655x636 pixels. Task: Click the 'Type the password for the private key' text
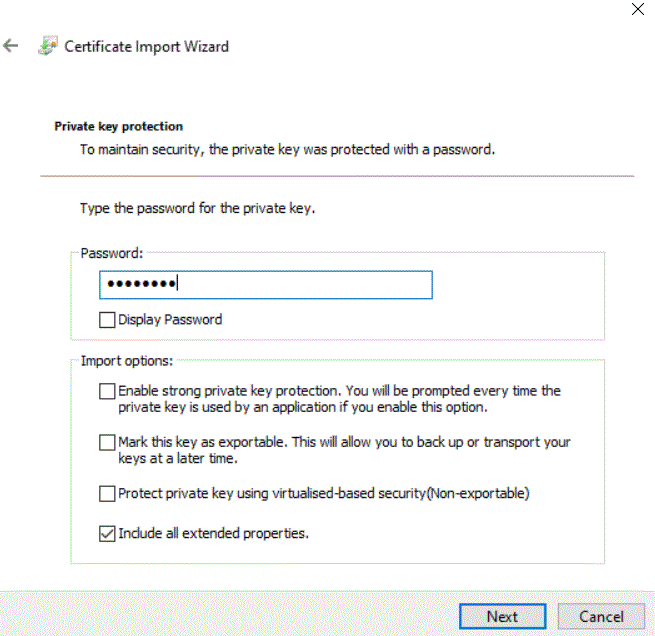(198, 208)
